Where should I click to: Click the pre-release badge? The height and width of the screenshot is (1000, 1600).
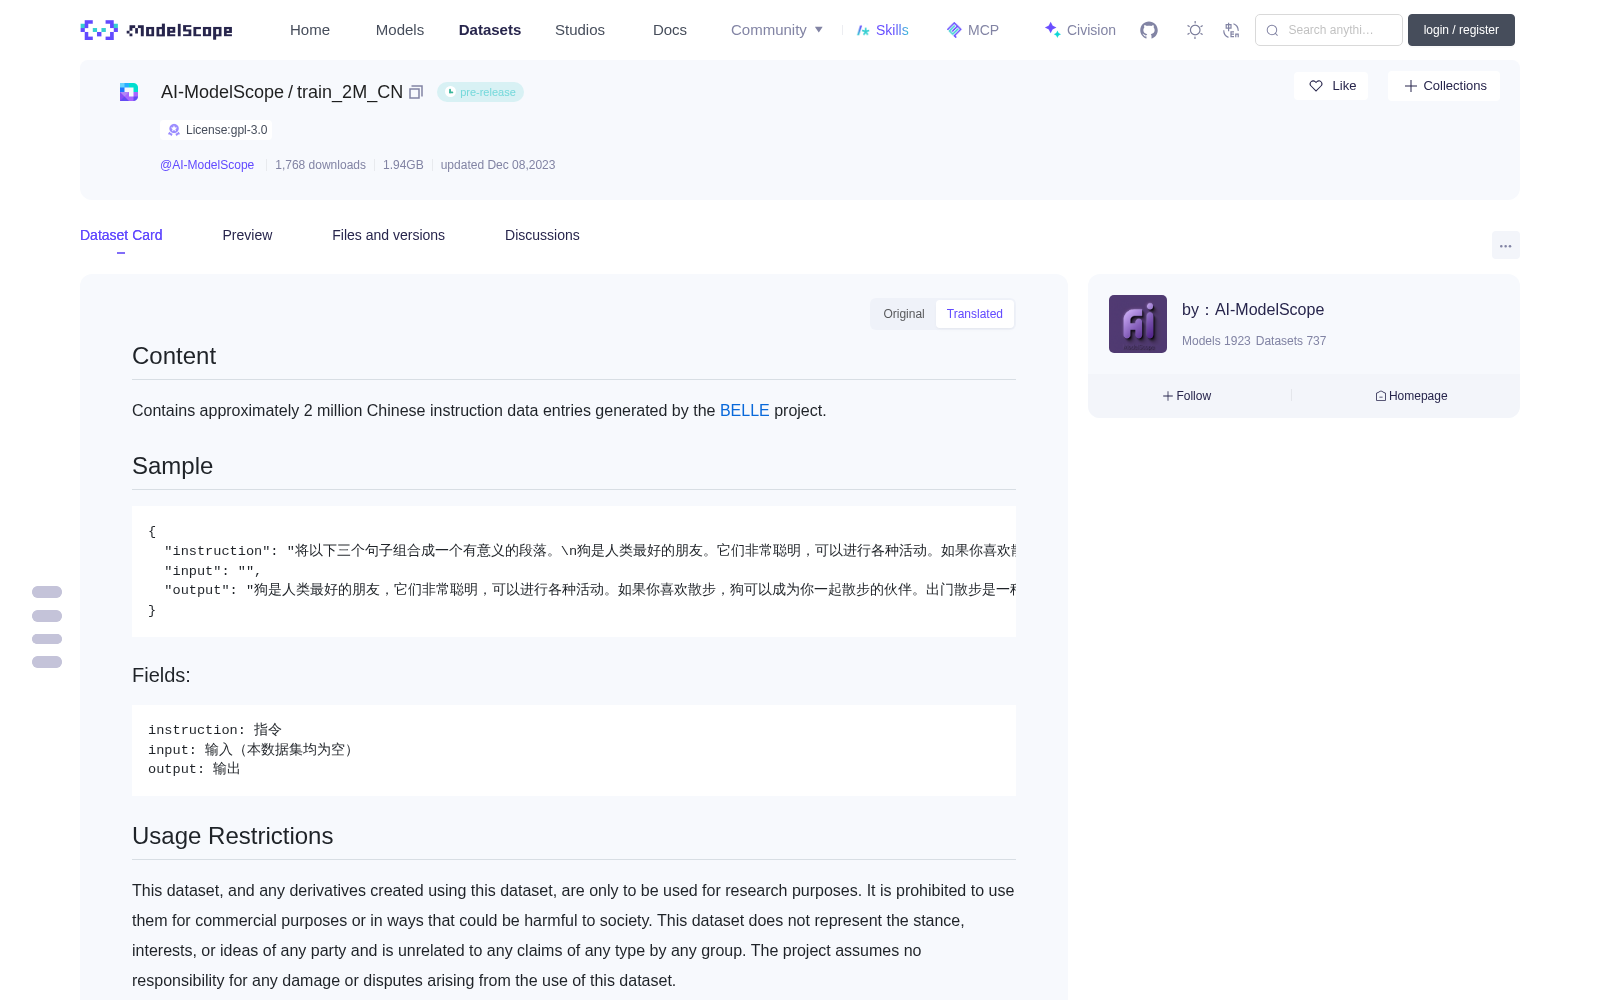pyautogui.click(x=480, y=92)
